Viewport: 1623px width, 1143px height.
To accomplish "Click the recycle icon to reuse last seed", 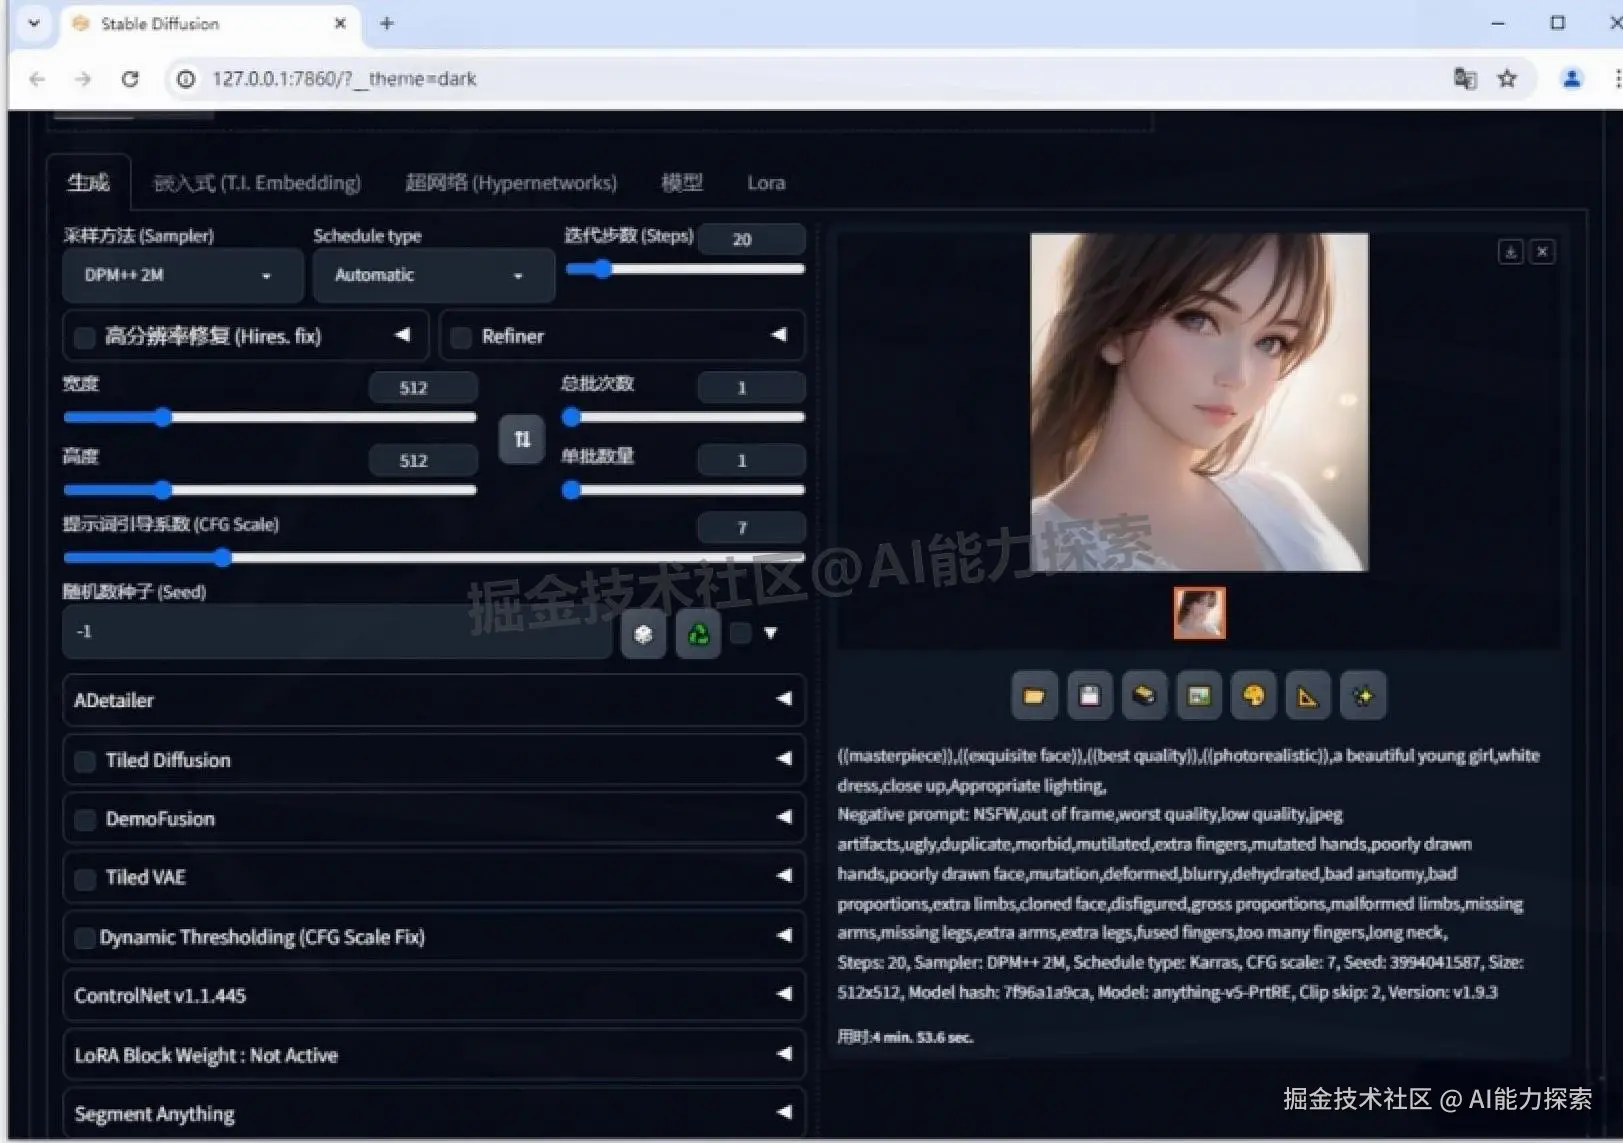I will tap(698, 633).
